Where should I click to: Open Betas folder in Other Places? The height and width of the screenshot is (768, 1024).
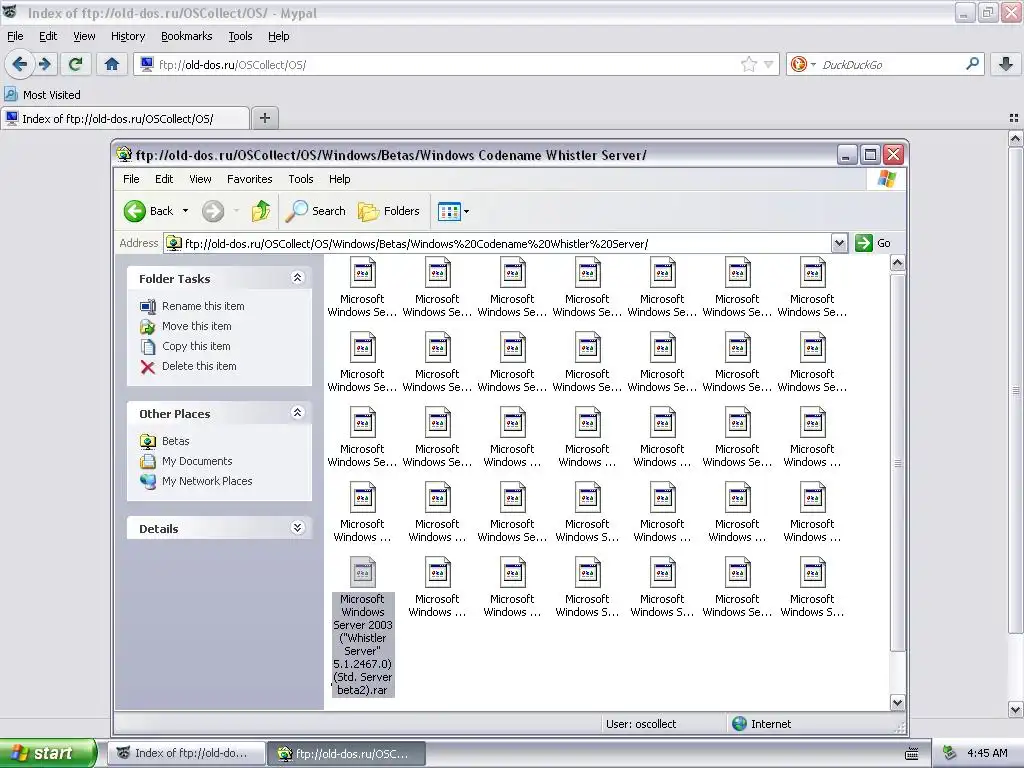click(176, 441)
